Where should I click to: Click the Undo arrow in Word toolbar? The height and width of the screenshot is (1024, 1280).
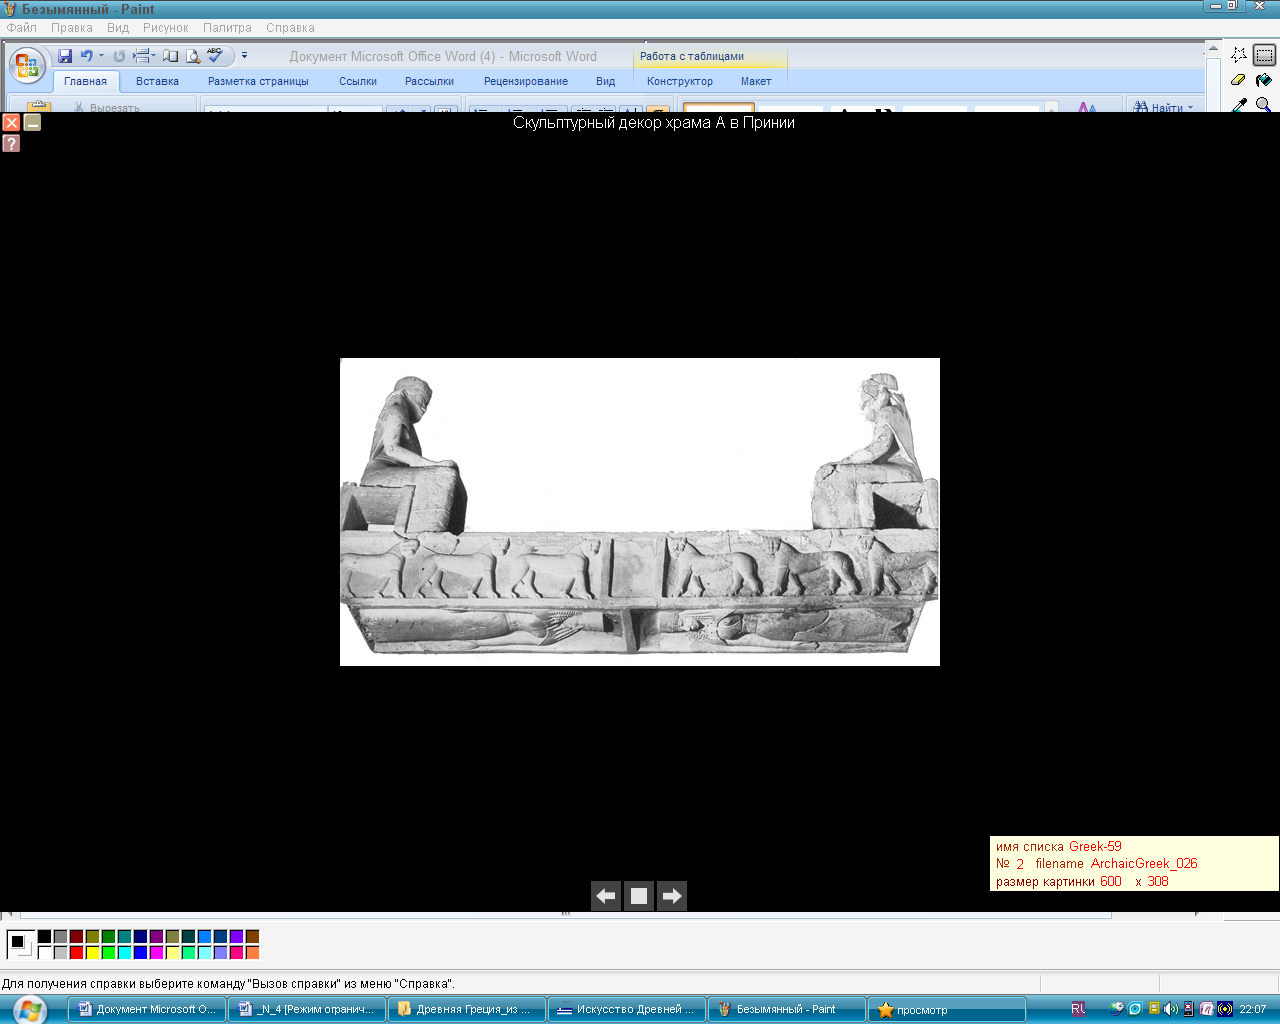(x=87, y=56)
